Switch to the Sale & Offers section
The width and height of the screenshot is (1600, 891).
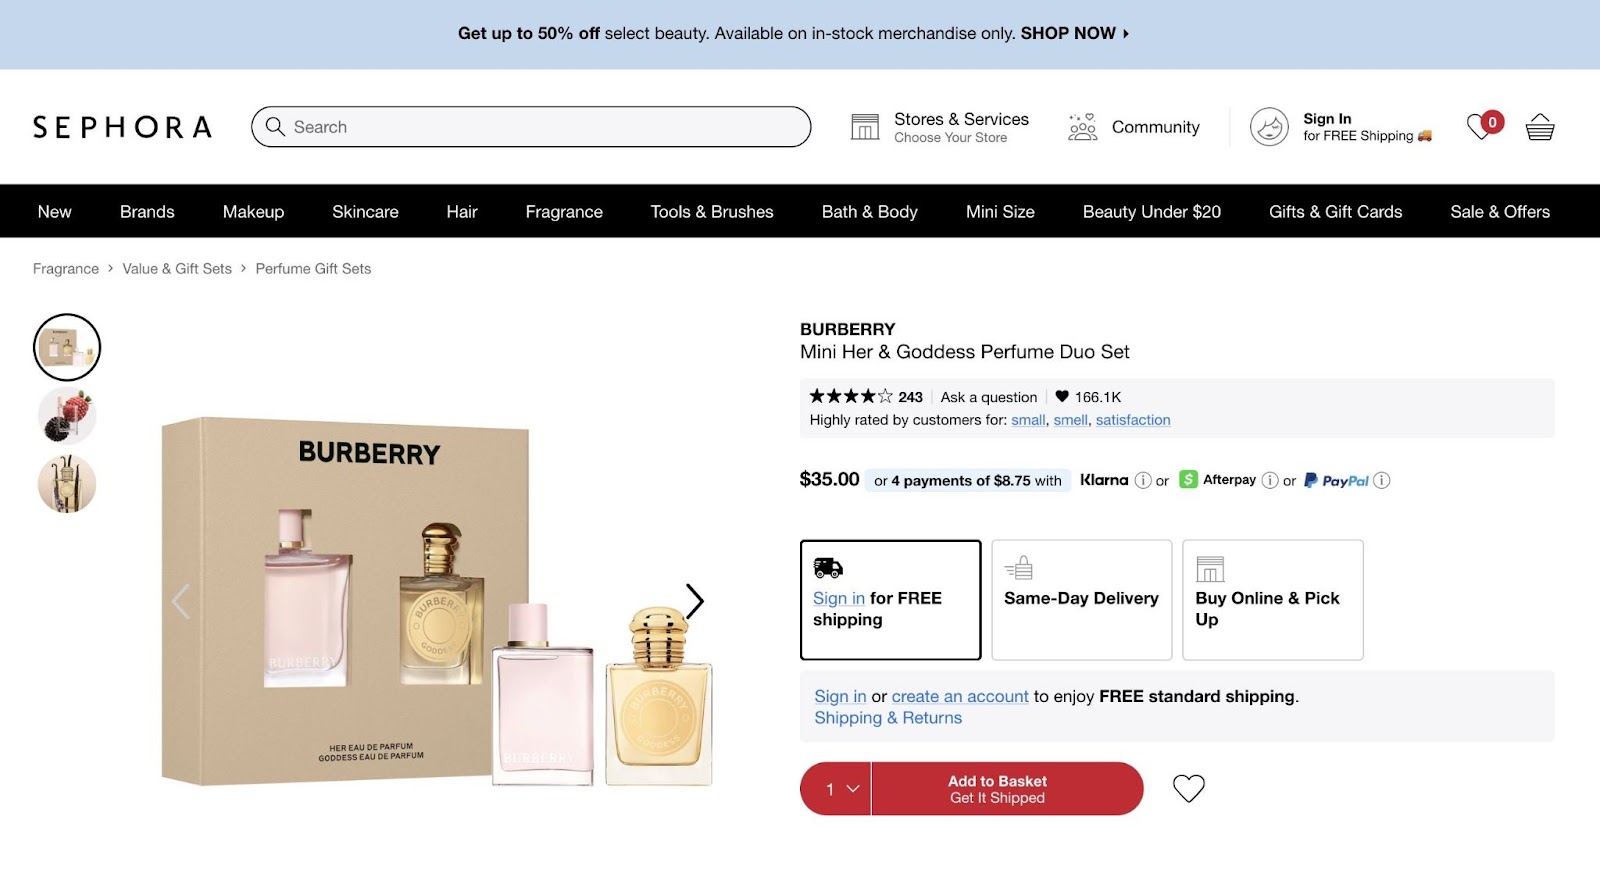[1500, 211]
